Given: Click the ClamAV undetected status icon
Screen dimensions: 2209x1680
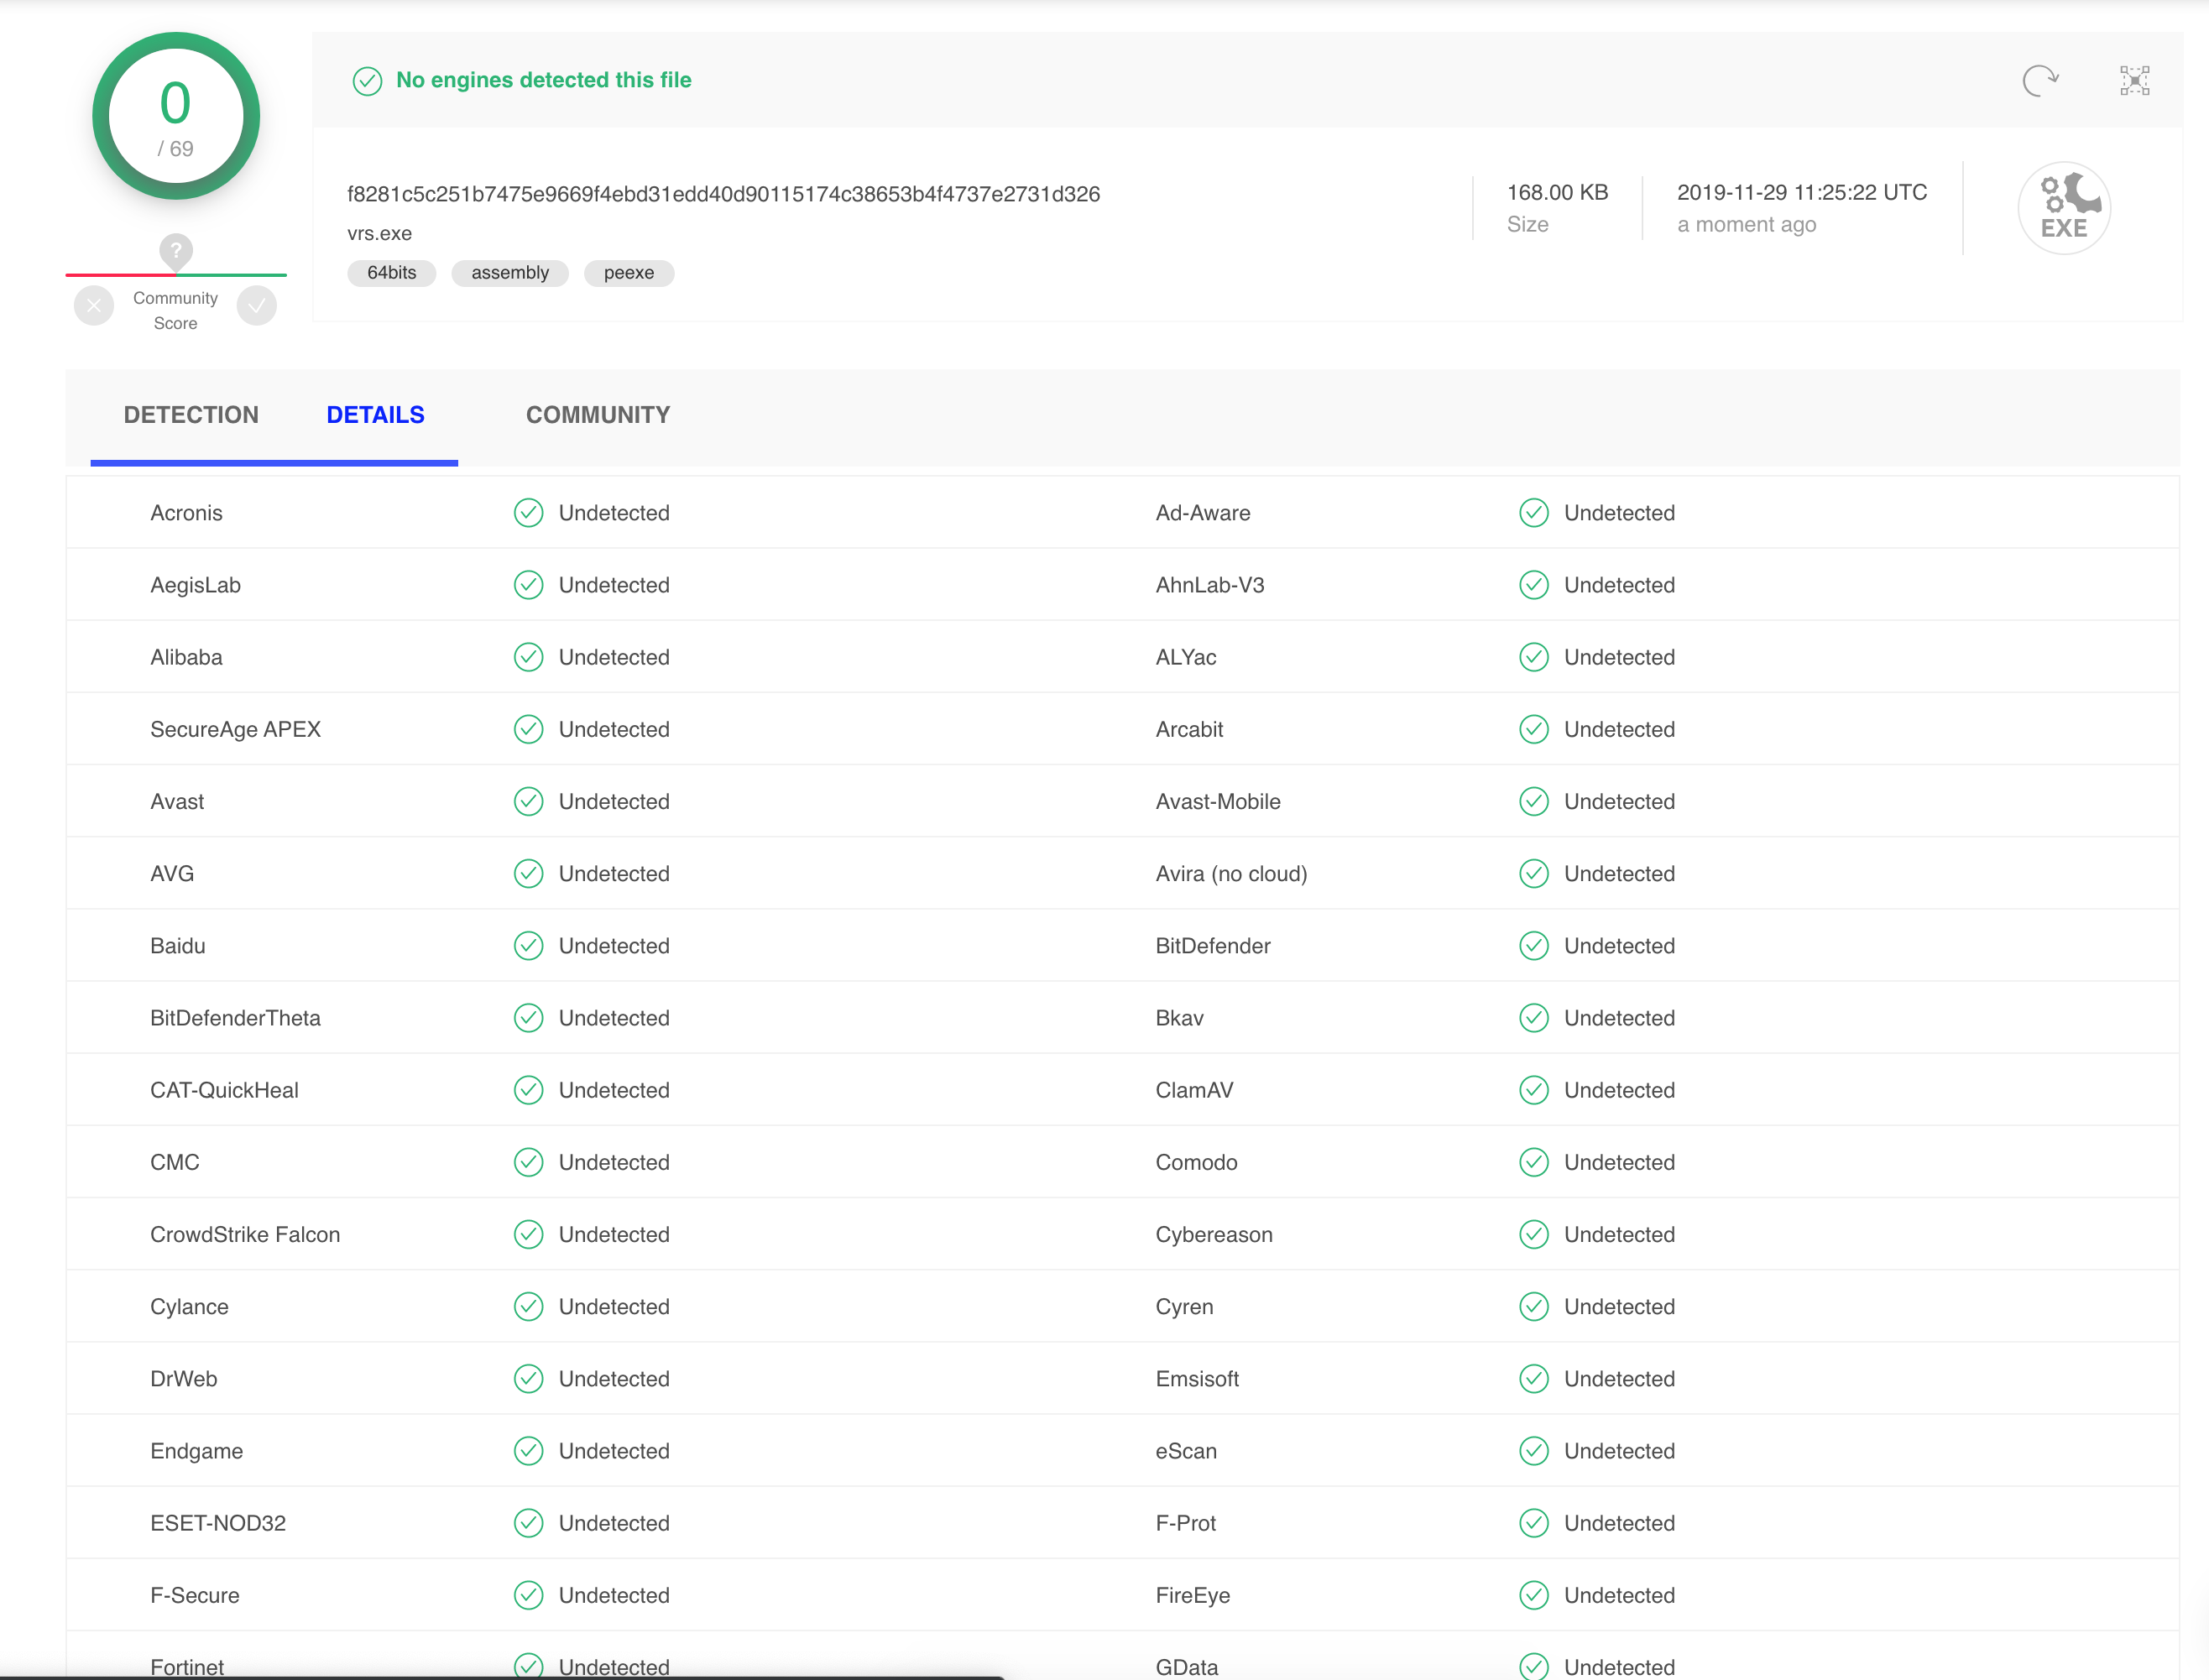Looking at the screenshot, I should click(1533, 1090).
